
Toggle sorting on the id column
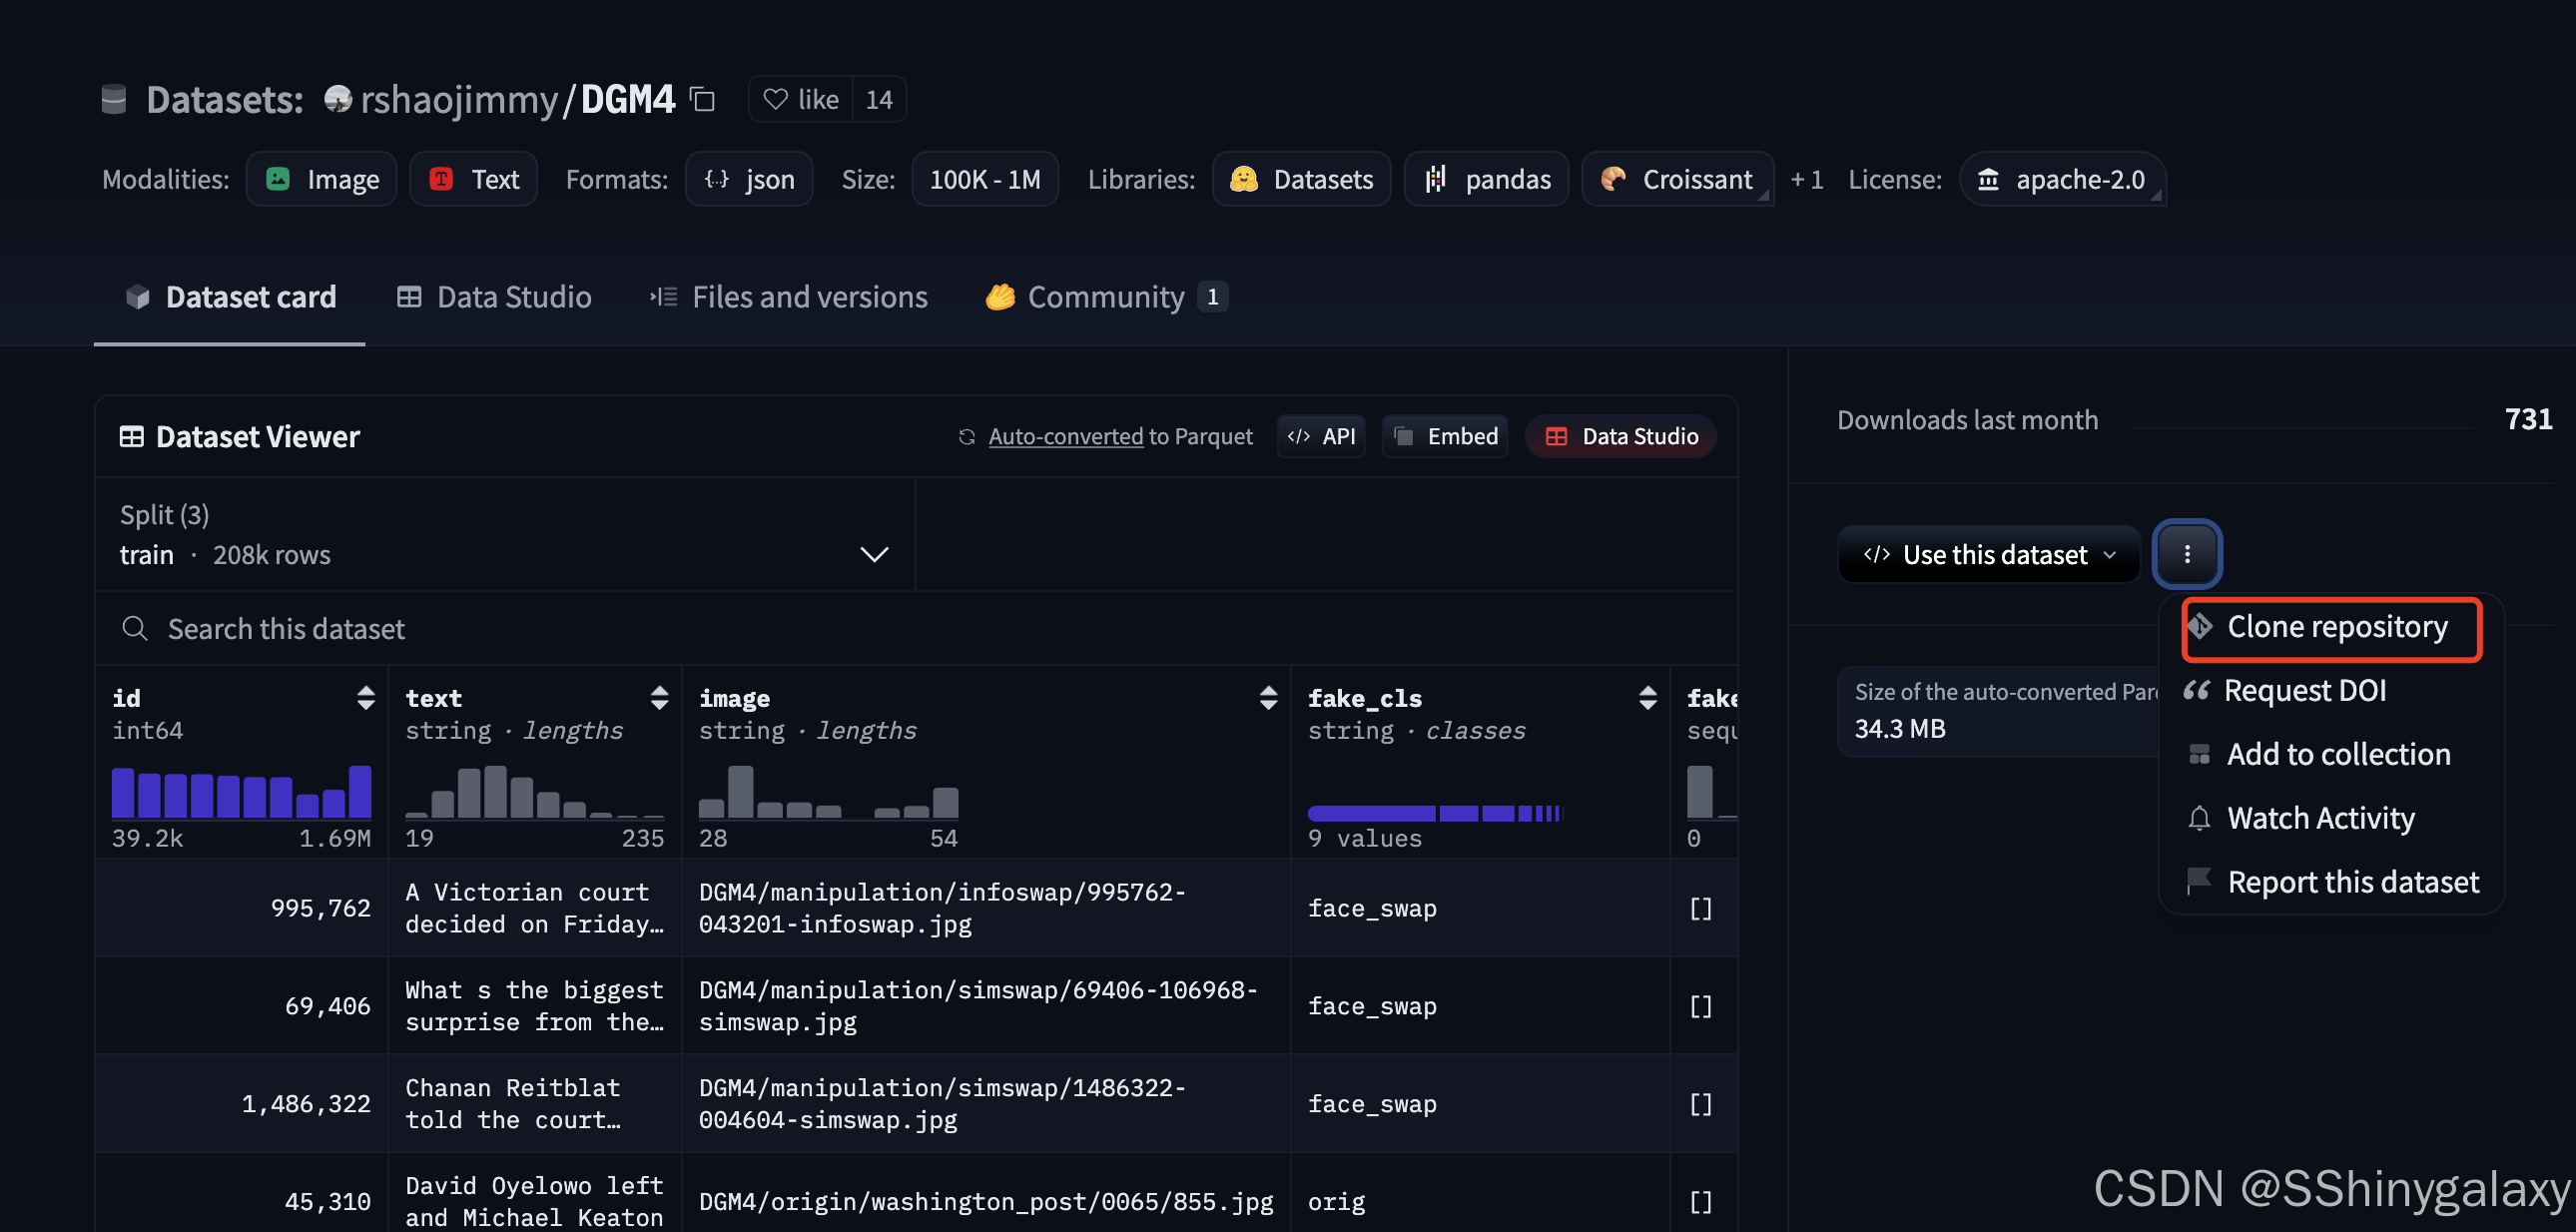pos(364,698)
